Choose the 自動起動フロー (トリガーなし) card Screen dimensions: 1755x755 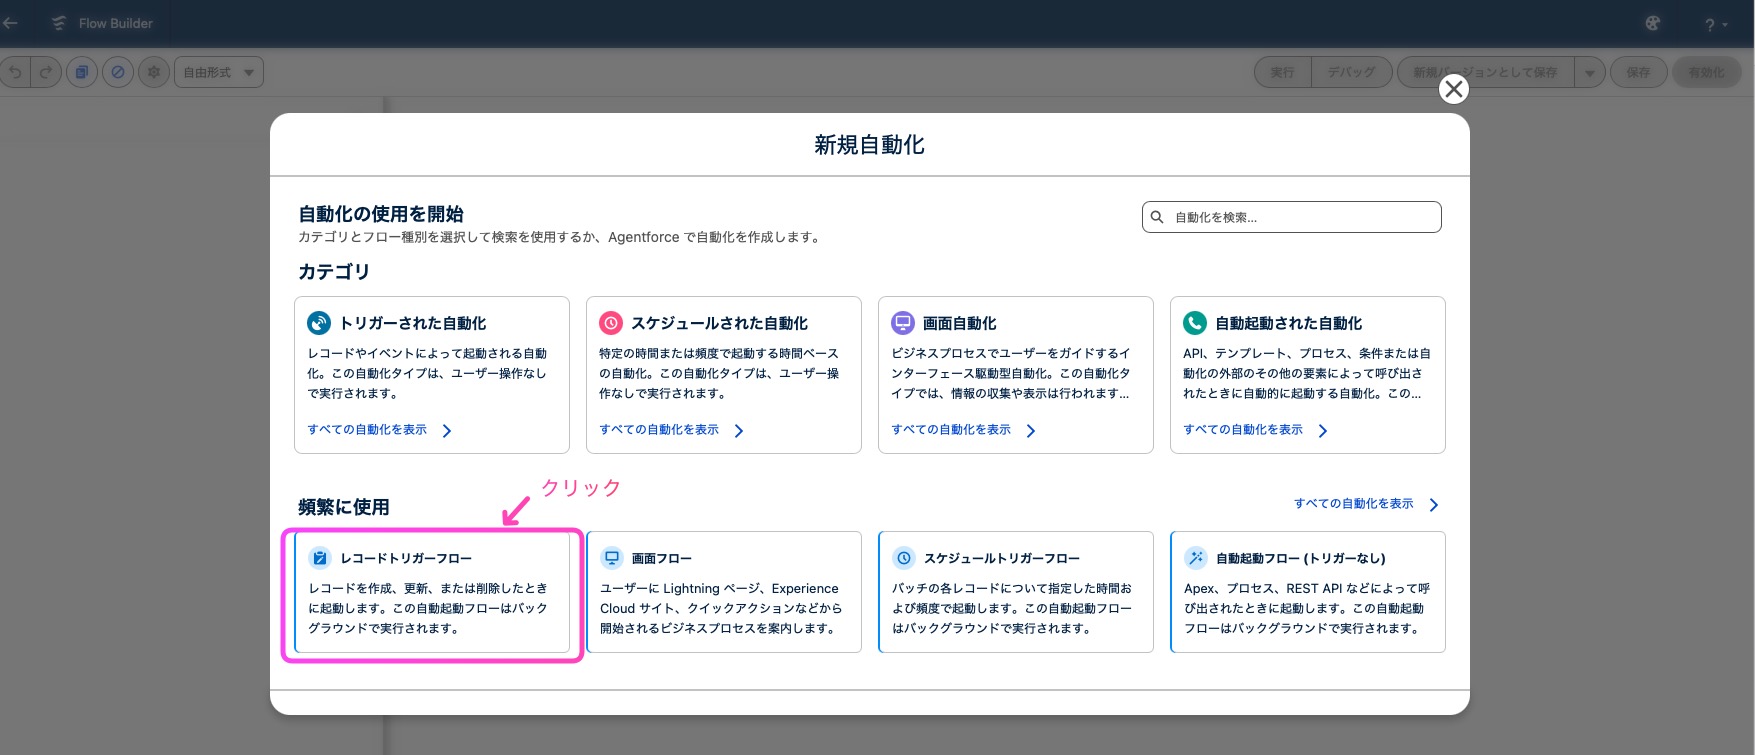(1308, 592)
